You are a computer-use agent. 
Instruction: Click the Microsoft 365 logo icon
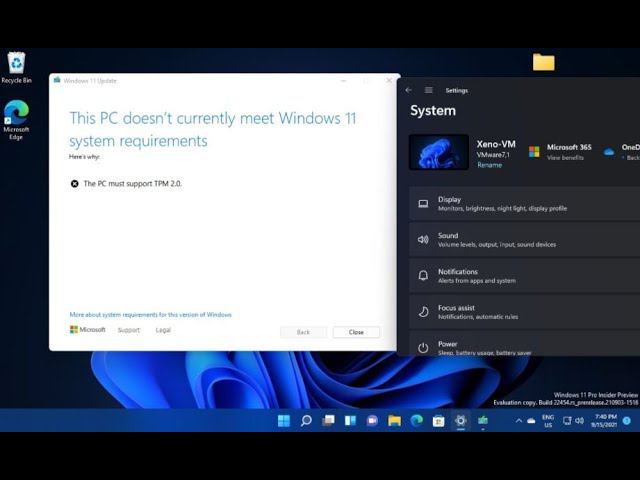click(x=534, y=152)
